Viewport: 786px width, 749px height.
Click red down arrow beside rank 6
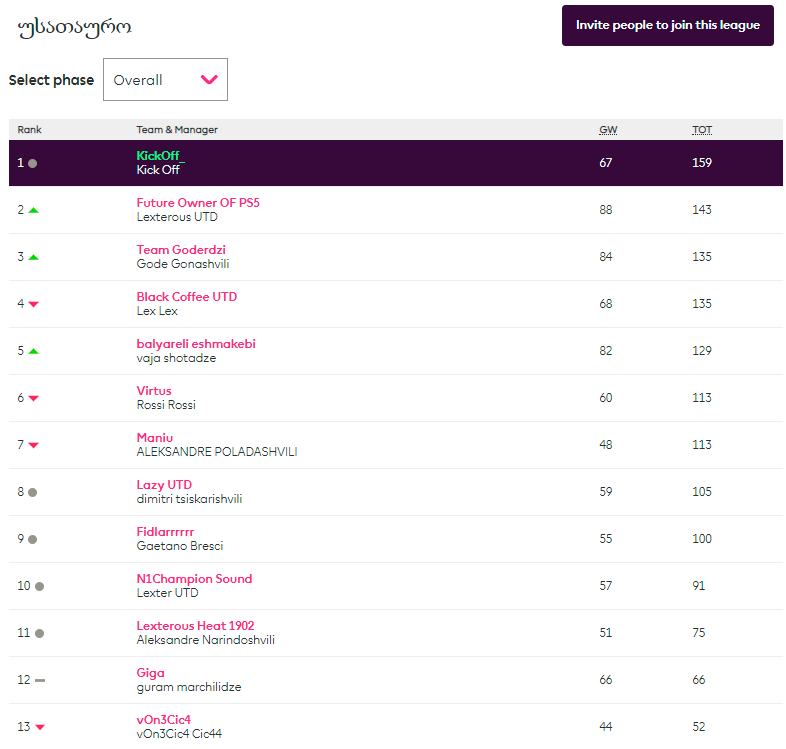click(33, 398)
